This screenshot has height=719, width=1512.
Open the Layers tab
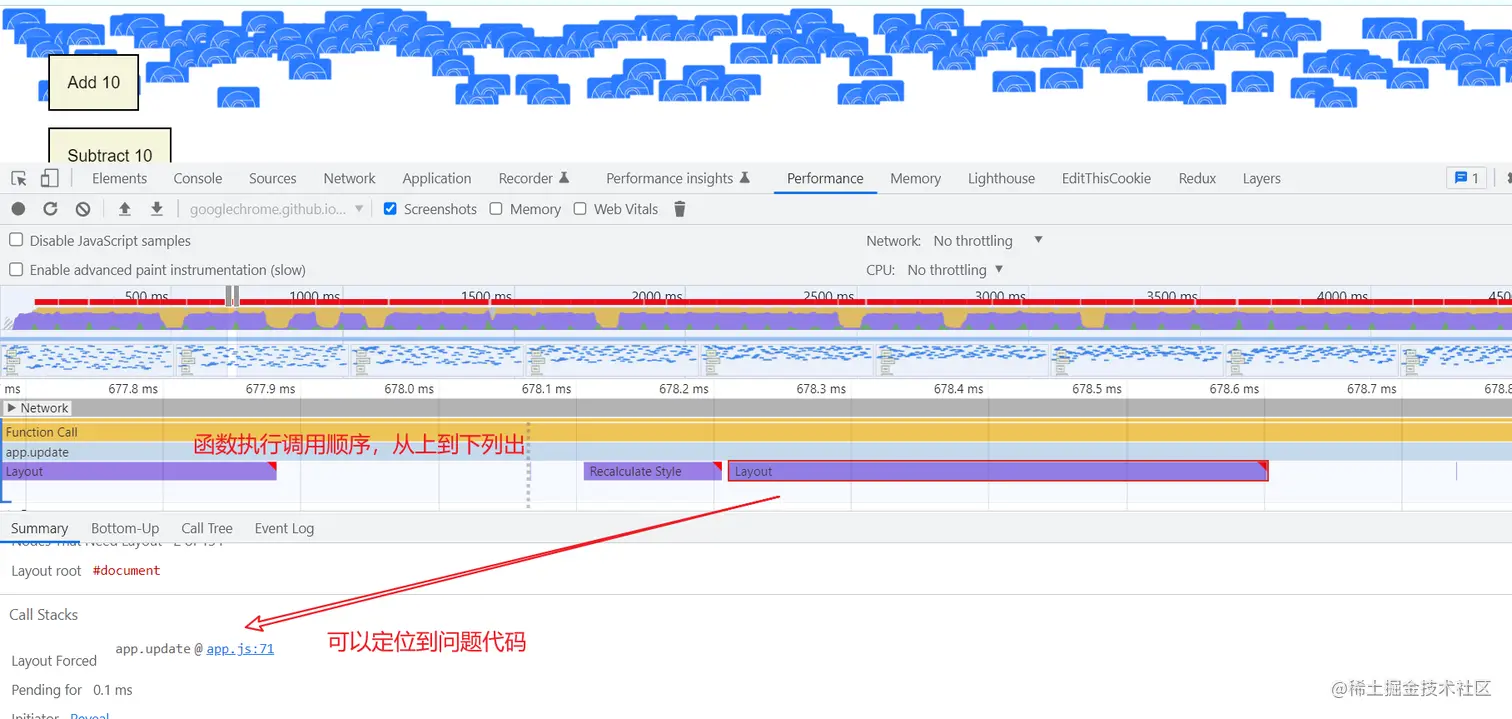[x=1261, y=178]
